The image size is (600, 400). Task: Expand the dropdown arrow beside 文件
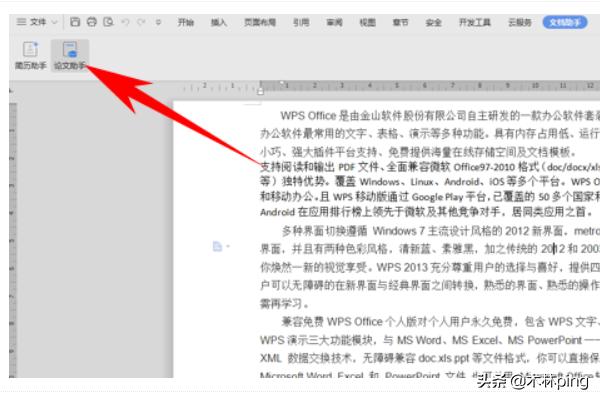[x=54, y=22]
